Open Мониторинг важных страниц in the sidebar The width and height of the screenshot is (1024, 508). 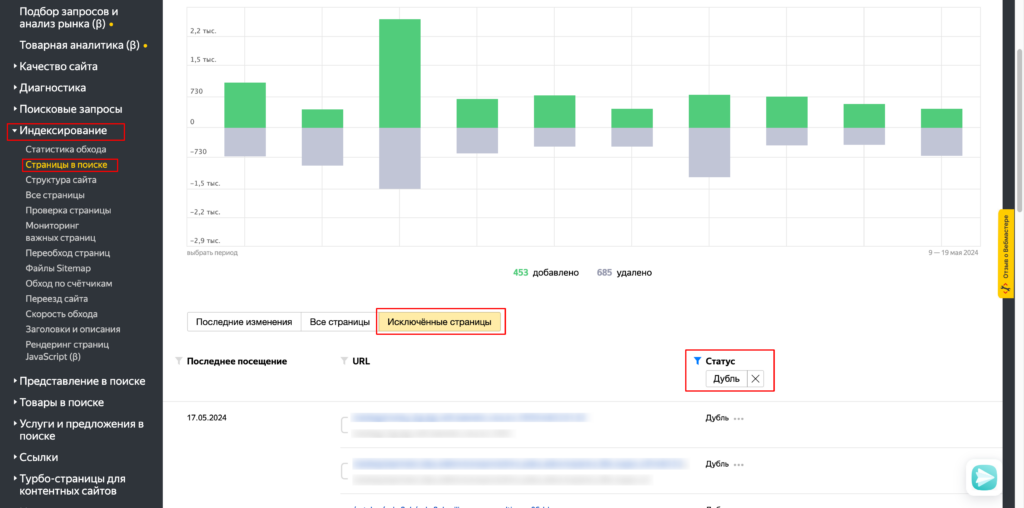click(x=60, y=231)
